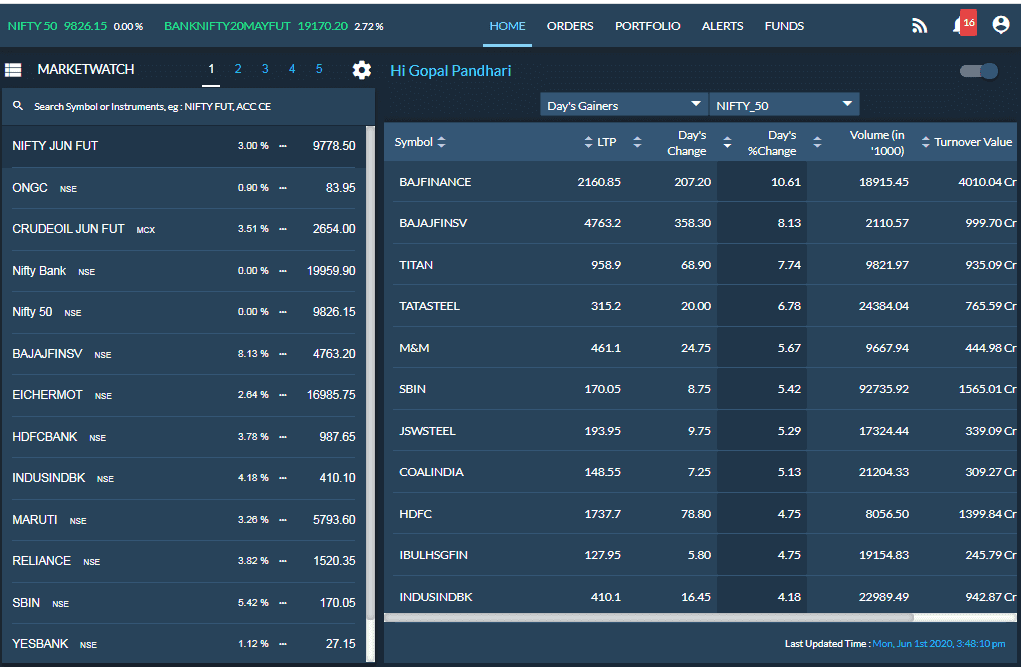The image size is (1021, 667).
Task: Click BAJAJFINSV in gainers table
Action: (x=433, y=223)
